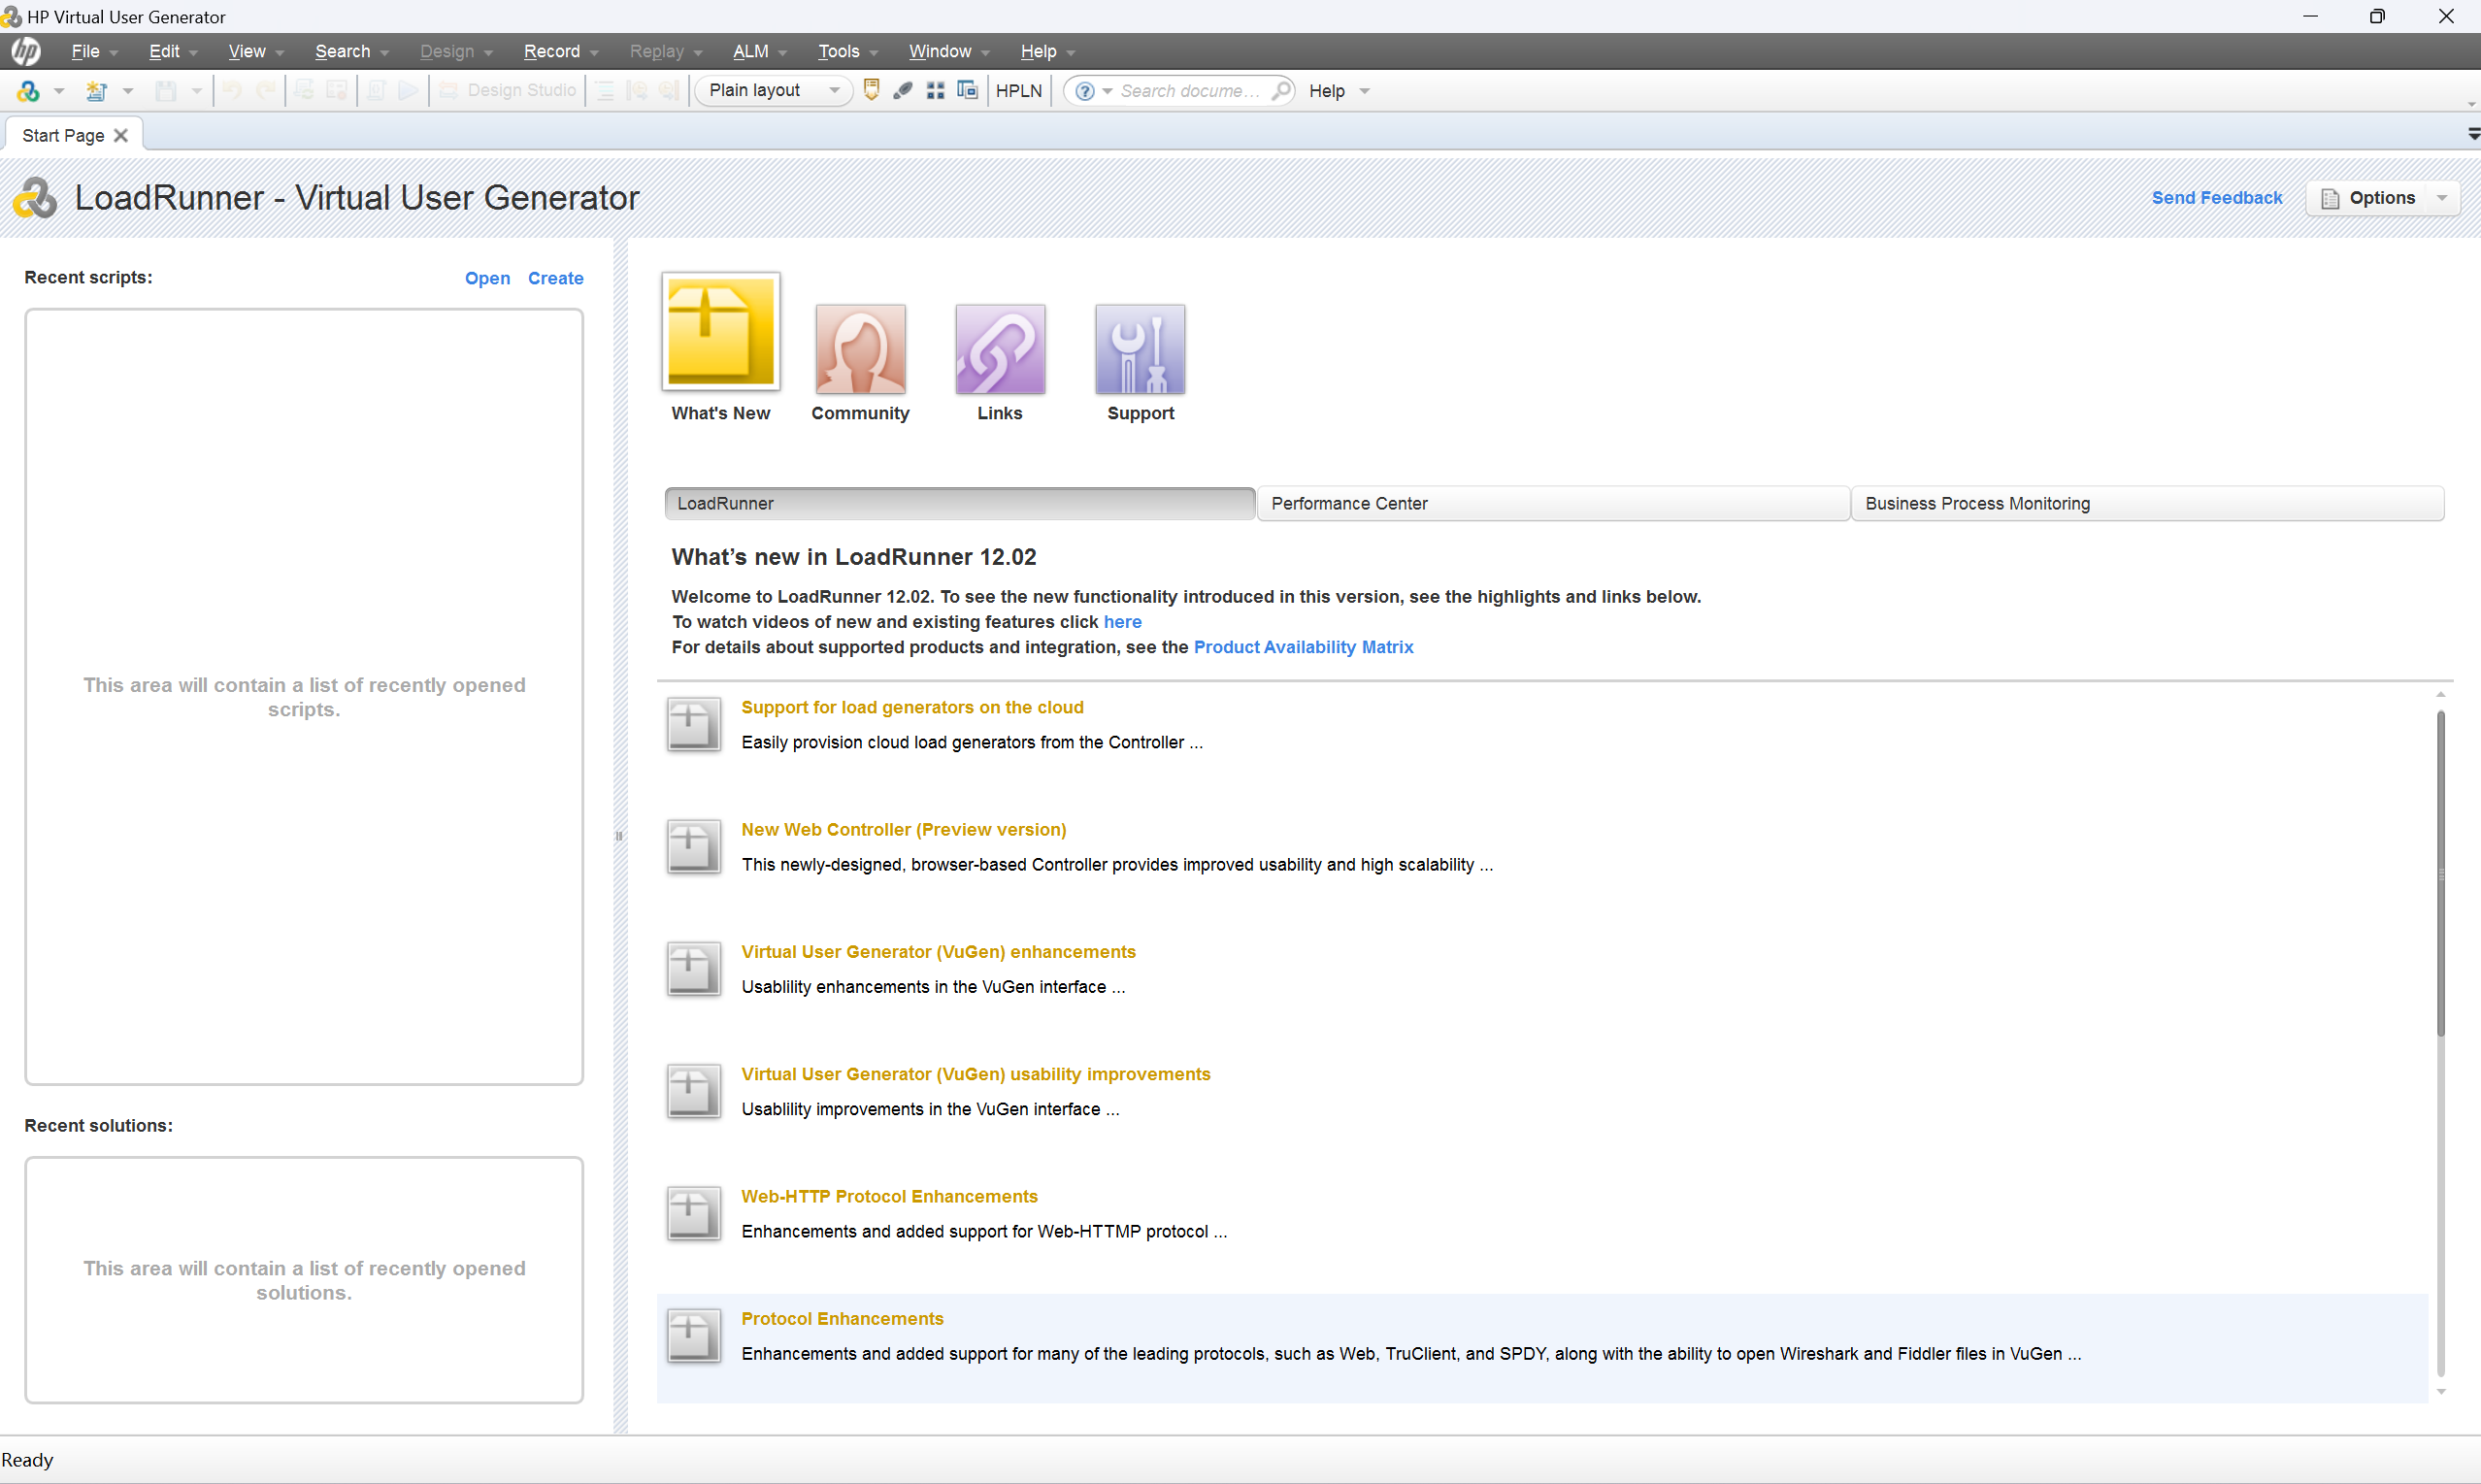Switch to Business Process Monitoring tab

(2146, 503)
